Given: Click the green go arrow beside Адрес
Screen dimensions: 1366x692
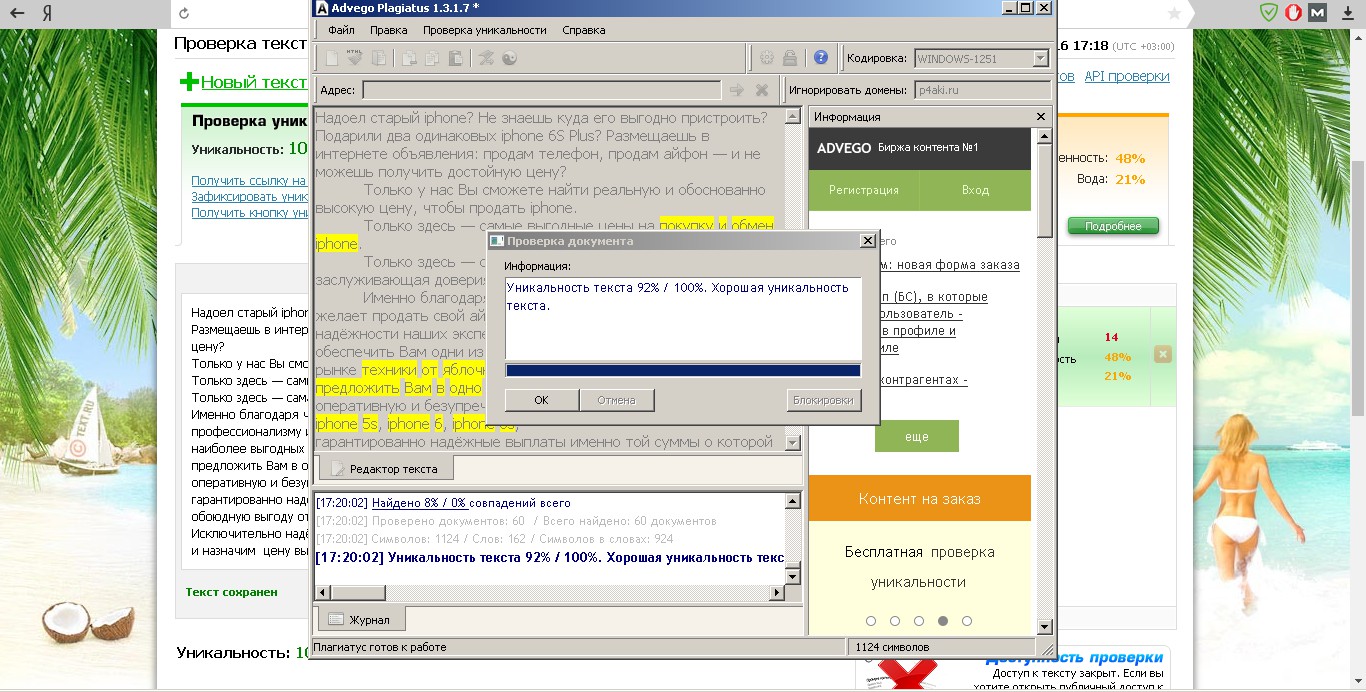Looking at the screenshot, I should click(737, 90).
